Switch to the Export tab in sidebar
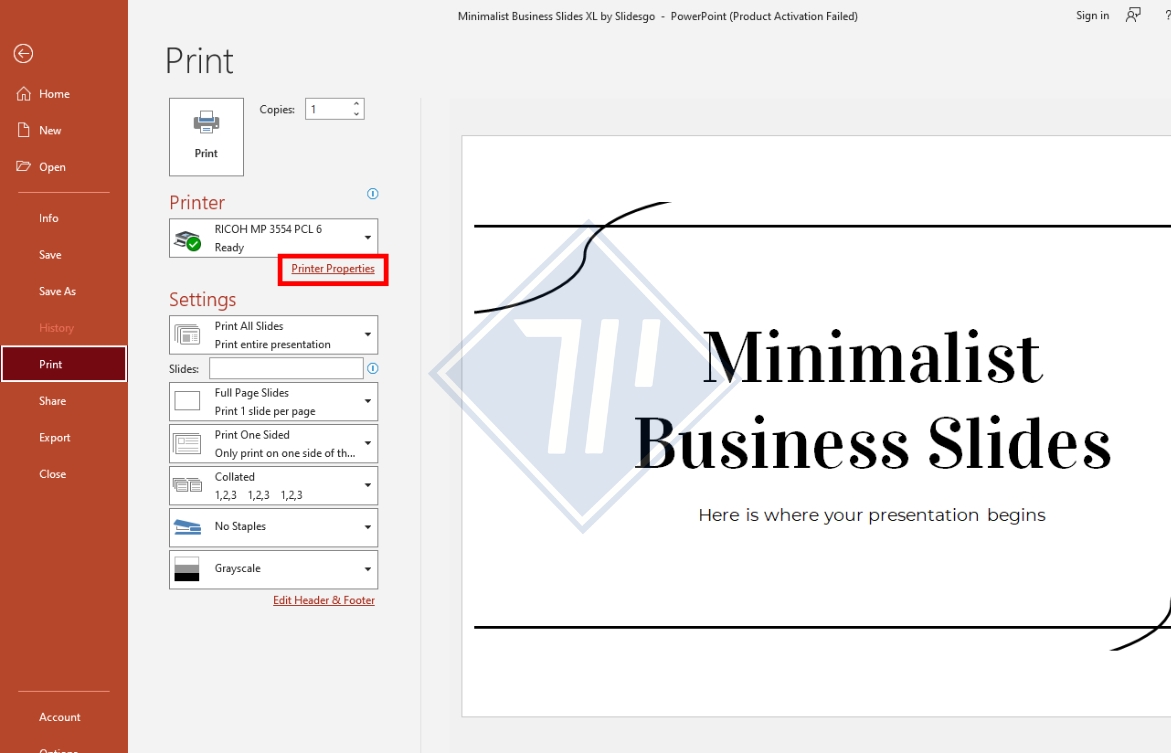This screenshot has width=1171, height=753. pos(54,437)
